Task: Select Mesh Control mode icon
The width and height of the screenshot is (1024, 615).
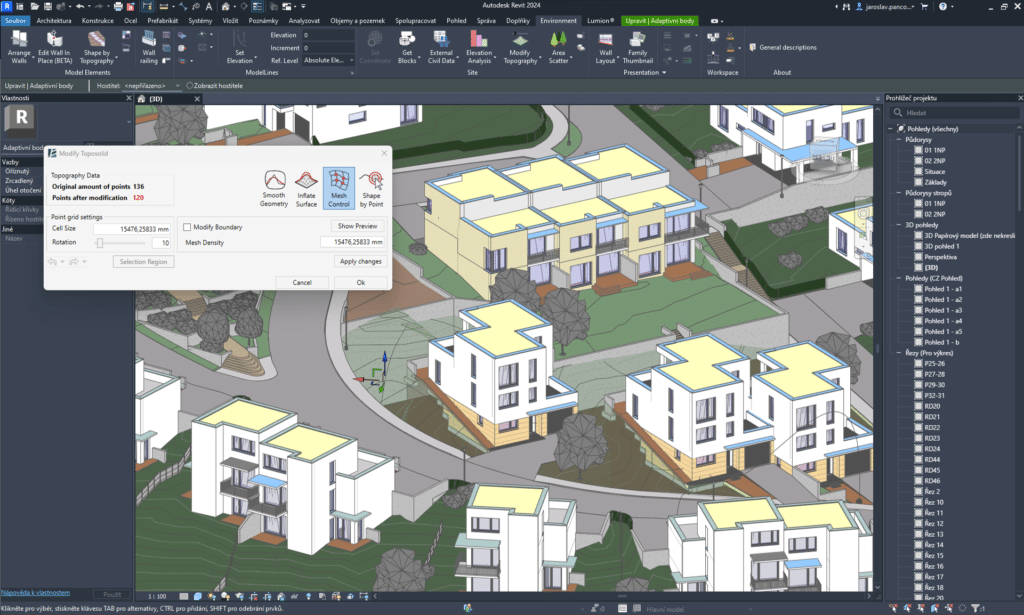Action: point(339,188)
